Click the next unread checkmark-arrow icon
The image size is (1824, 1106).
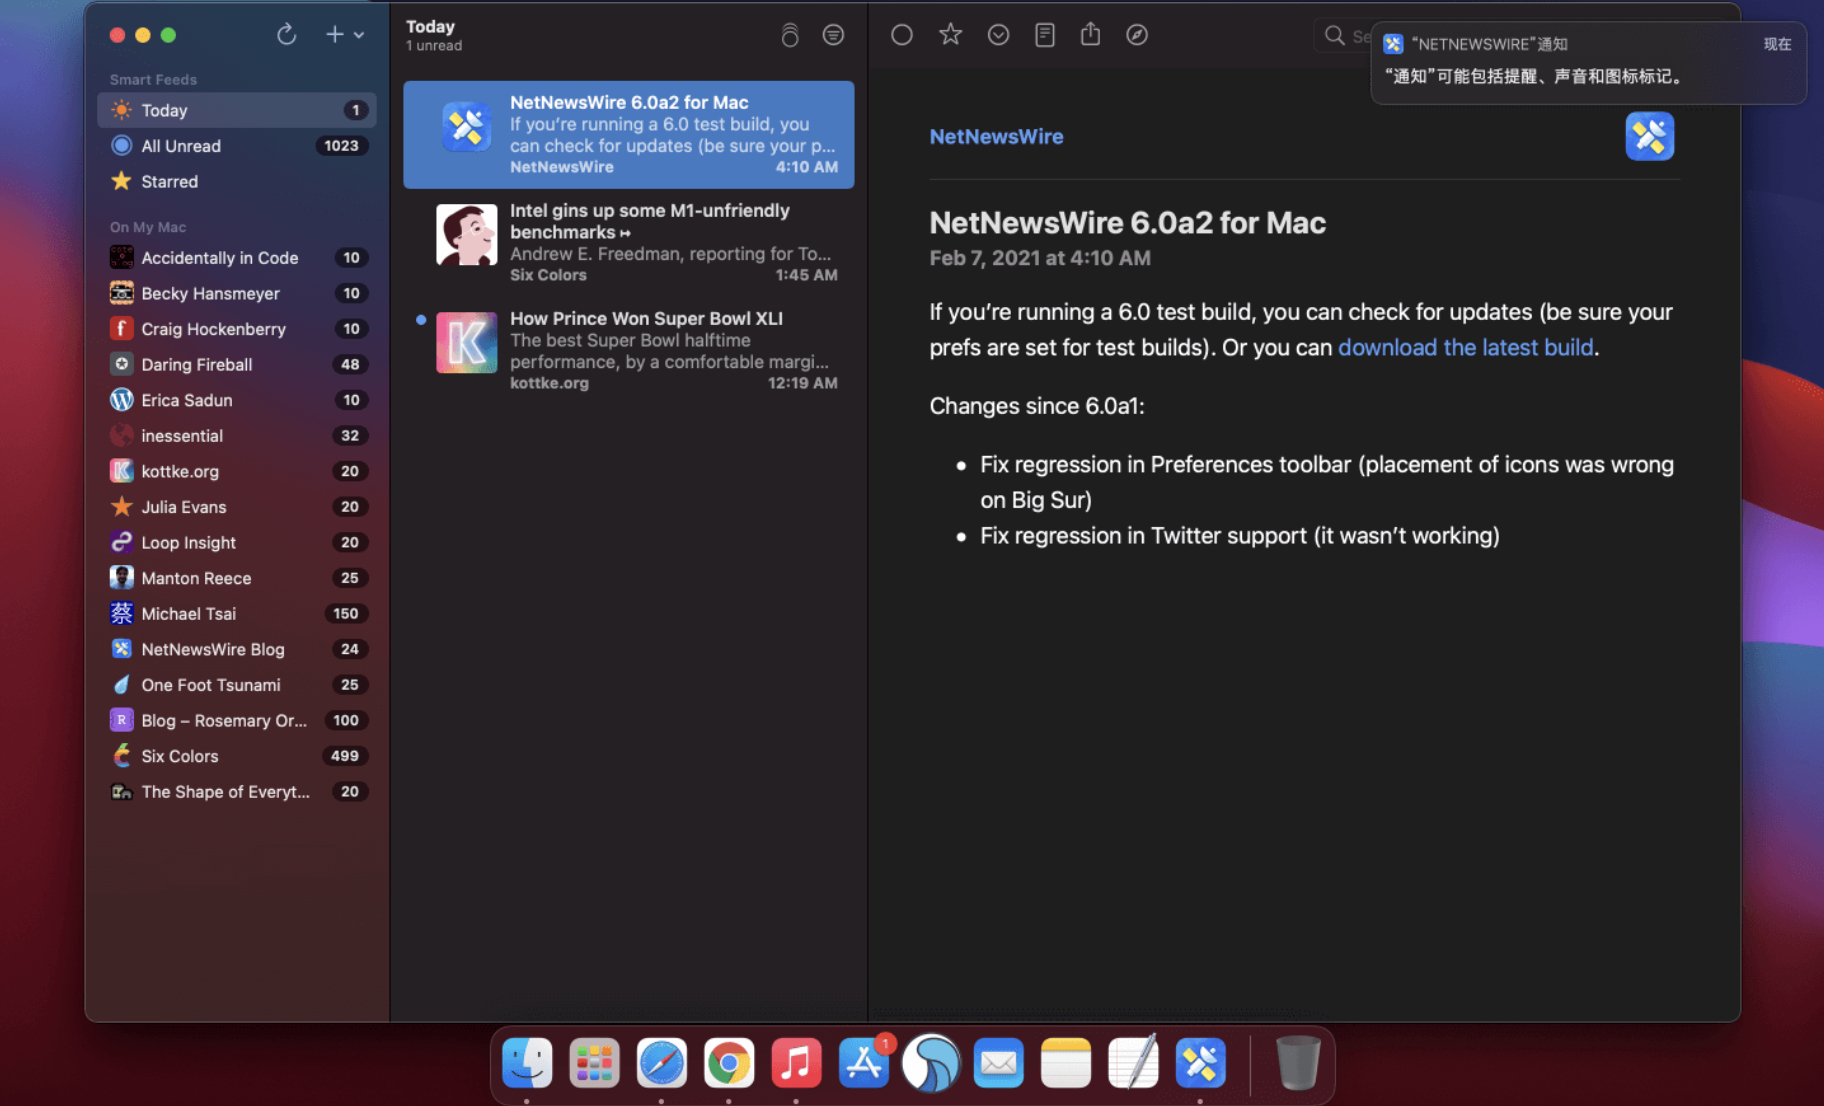click(x=997, y=35)
